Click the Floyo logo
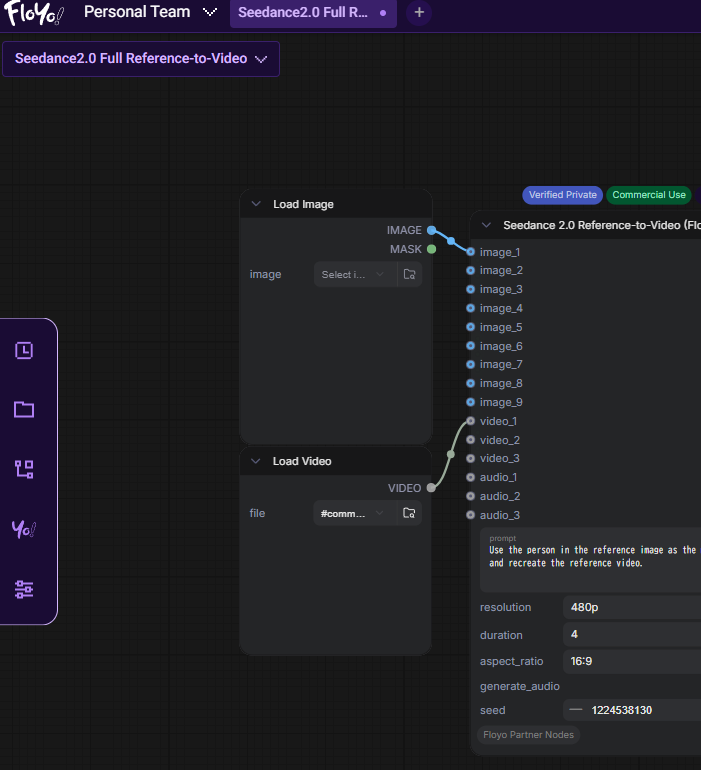The height and width of the screenshot is (770, 701). [x=33, y=13]
